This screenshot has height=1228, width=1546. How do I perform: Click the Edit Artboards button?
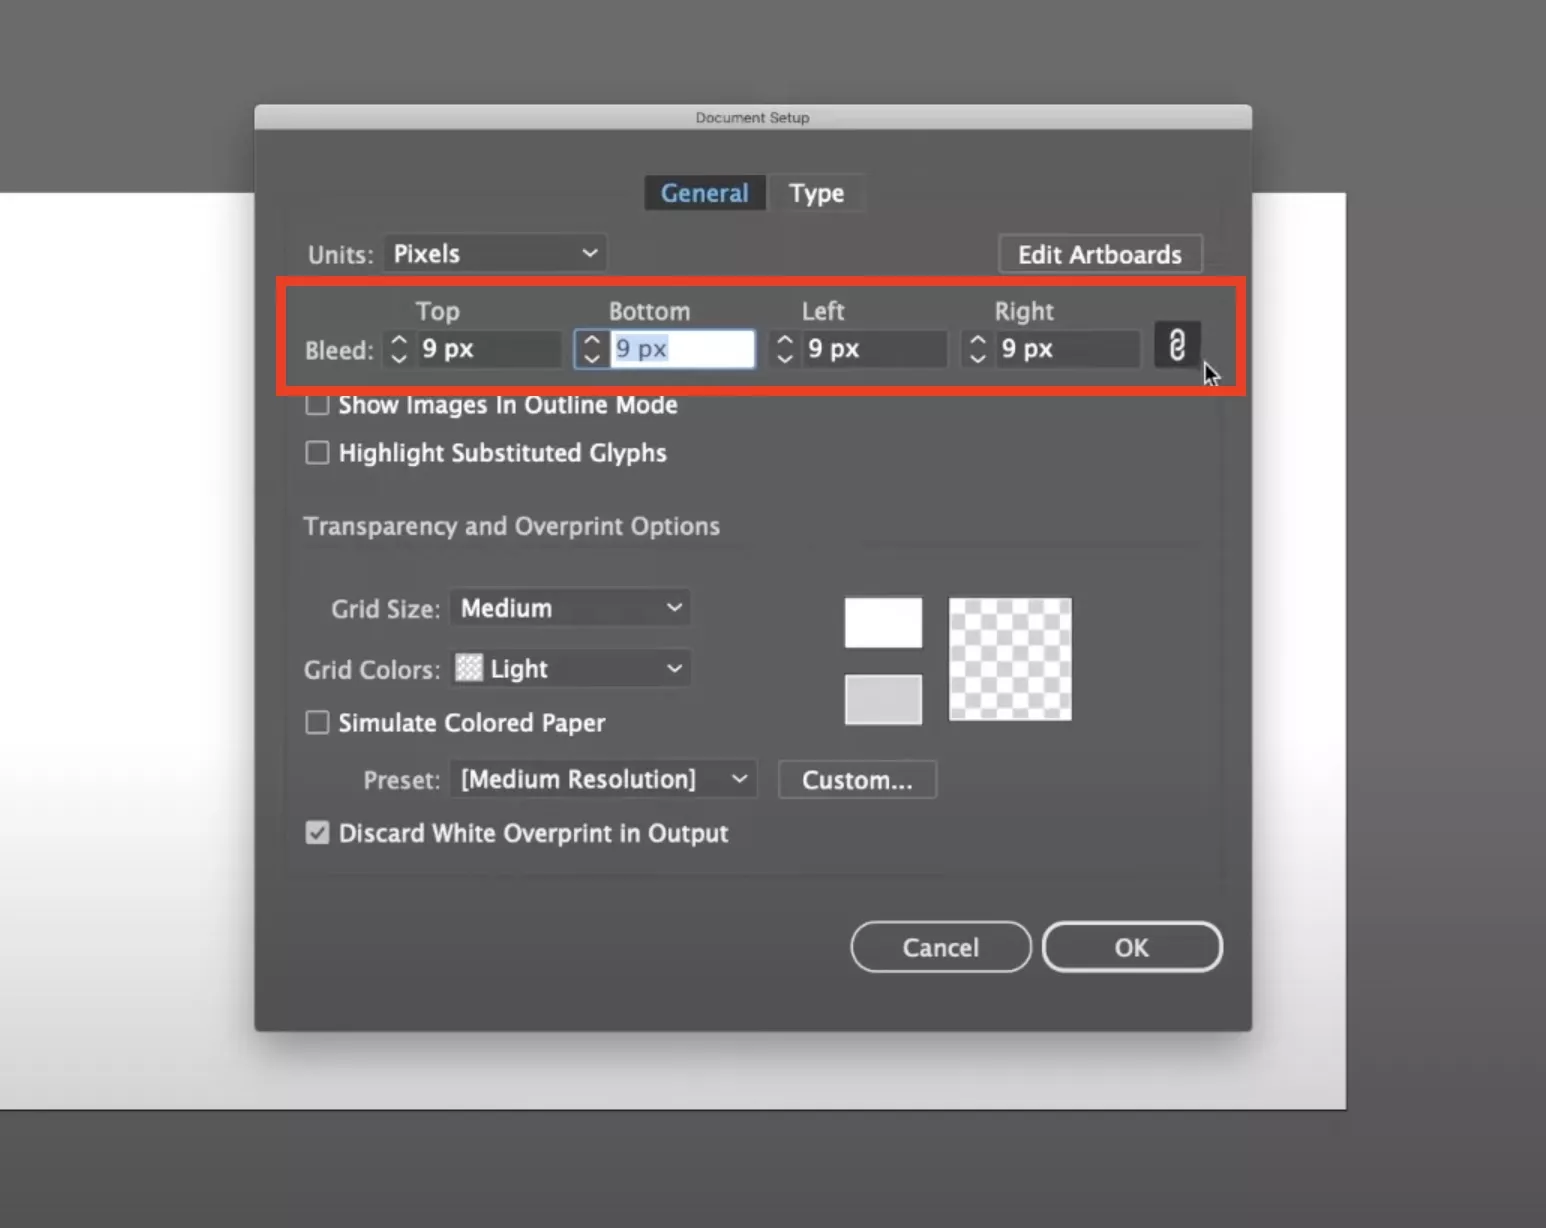pyautogui.click(x=1100, y=254)
